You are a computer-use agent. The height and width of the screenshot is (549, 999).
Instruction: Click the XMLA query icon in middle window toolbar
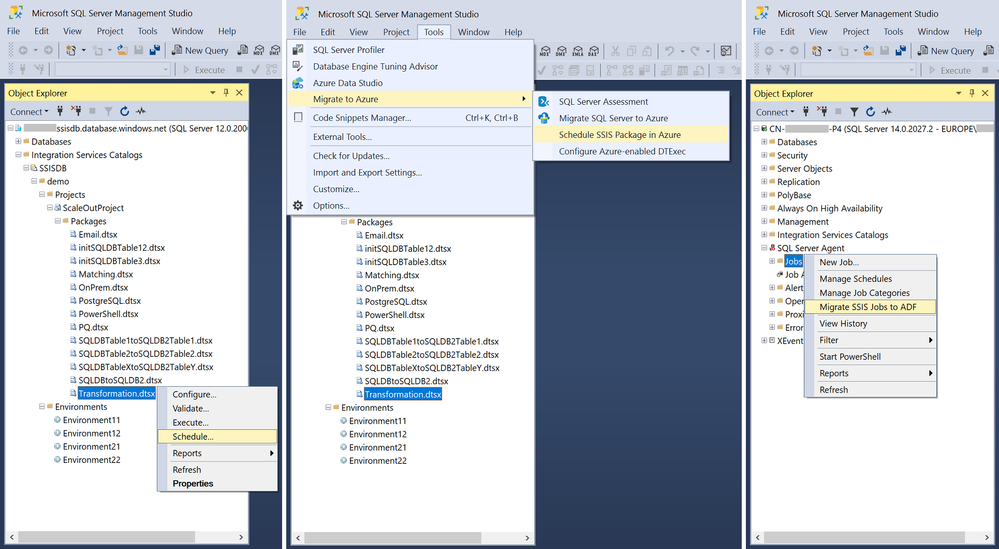tap(577, 52)
